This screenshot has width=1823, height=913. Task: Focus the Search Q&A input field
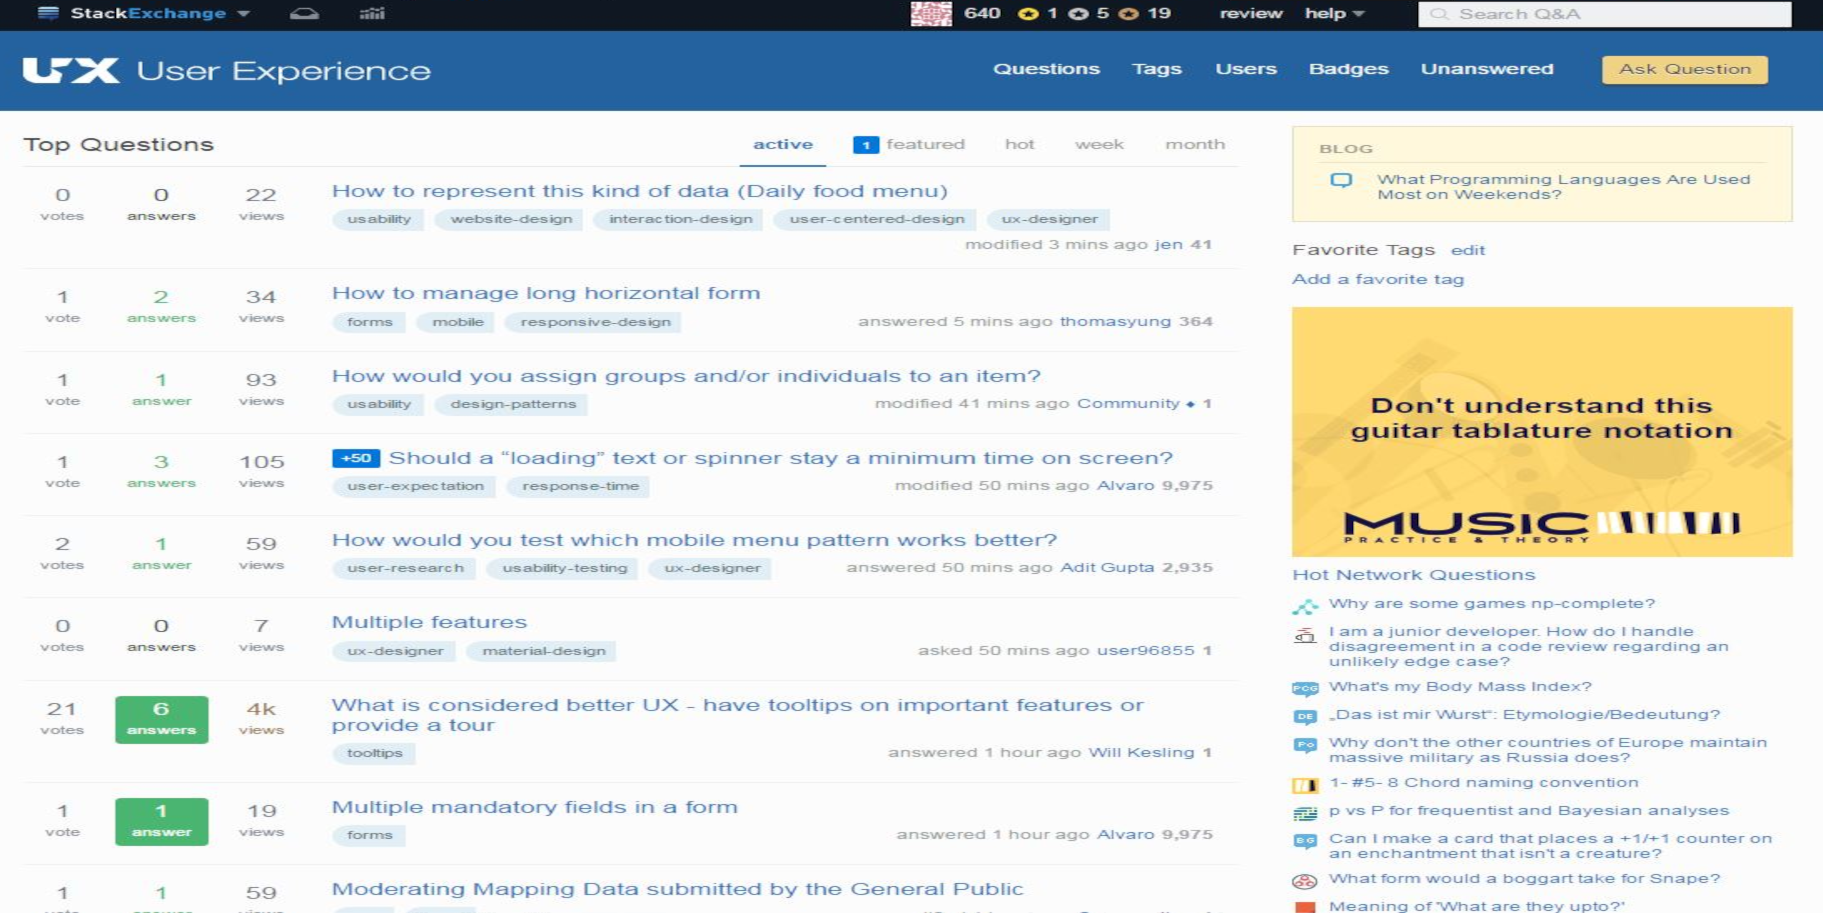pos(1605,14)
